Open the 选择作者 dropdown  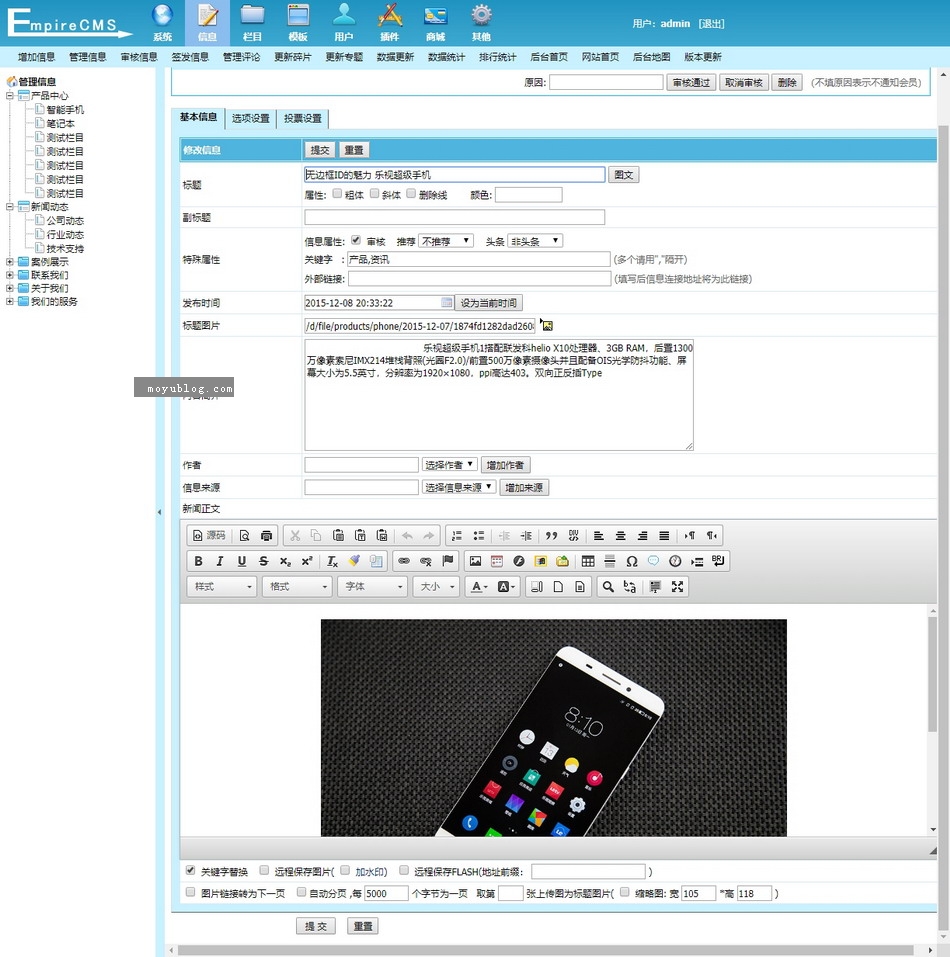[x=449, y=465]
